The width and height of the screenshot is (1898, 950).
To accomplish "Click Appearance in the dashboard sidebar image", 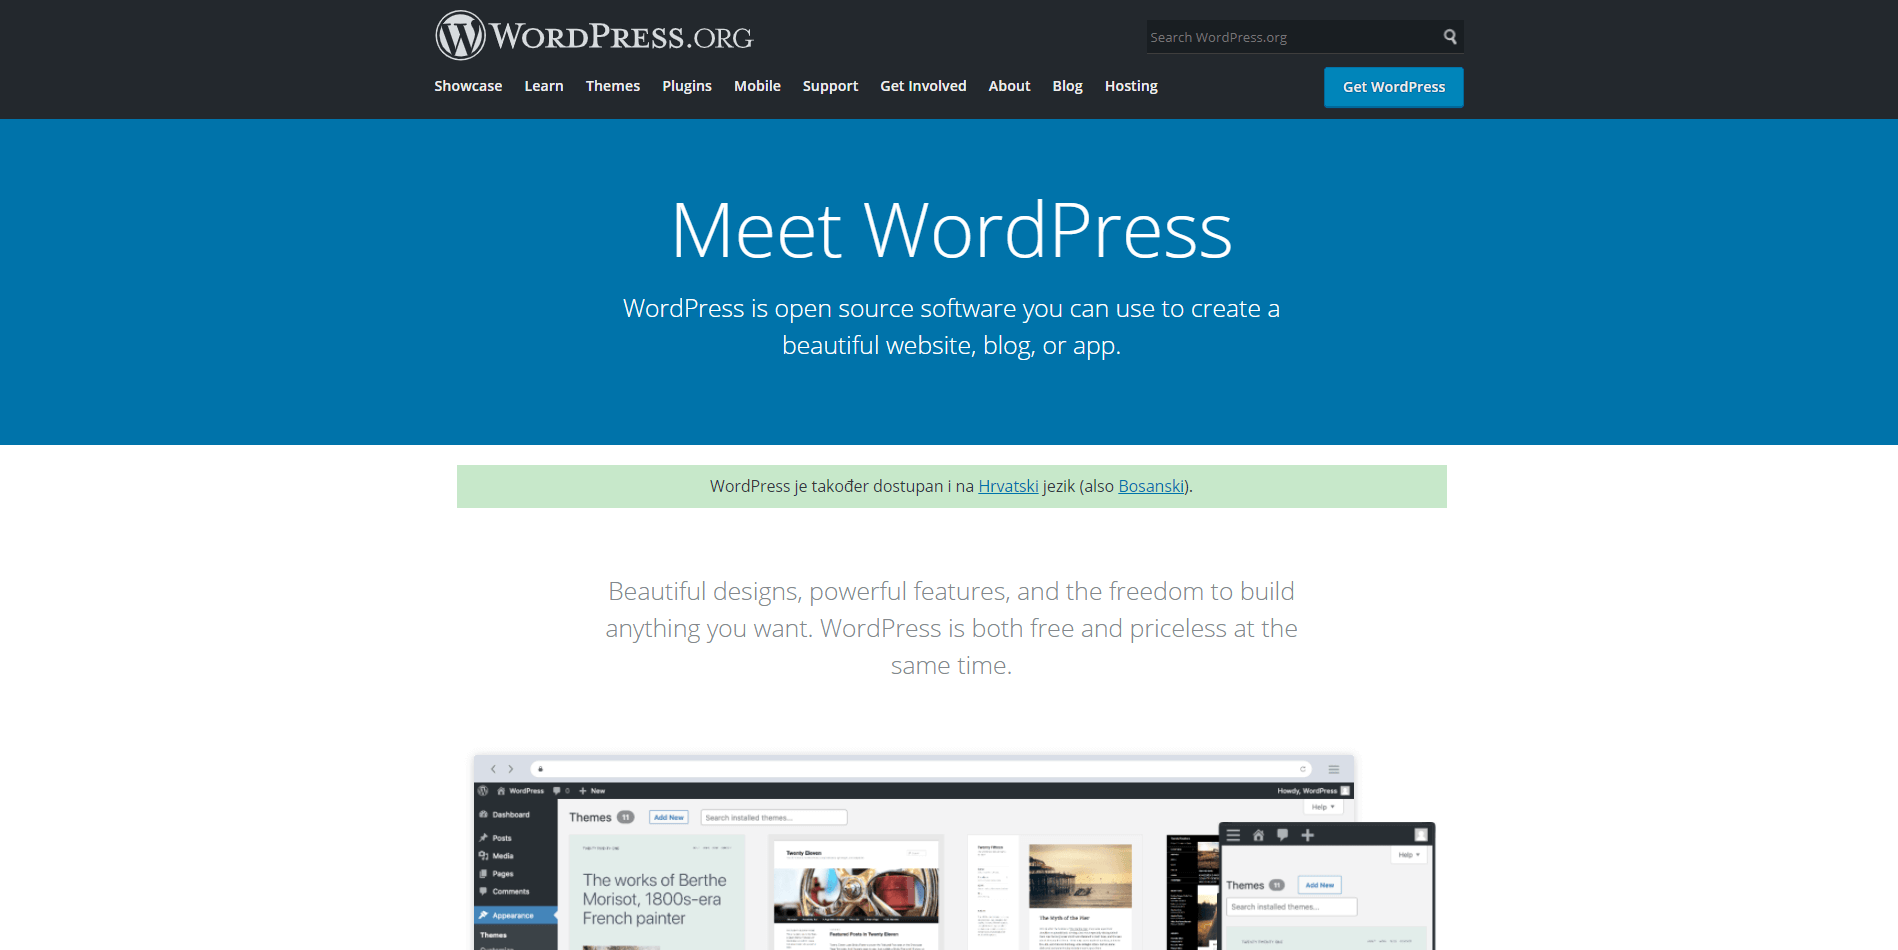I will [x=515, y=915].
